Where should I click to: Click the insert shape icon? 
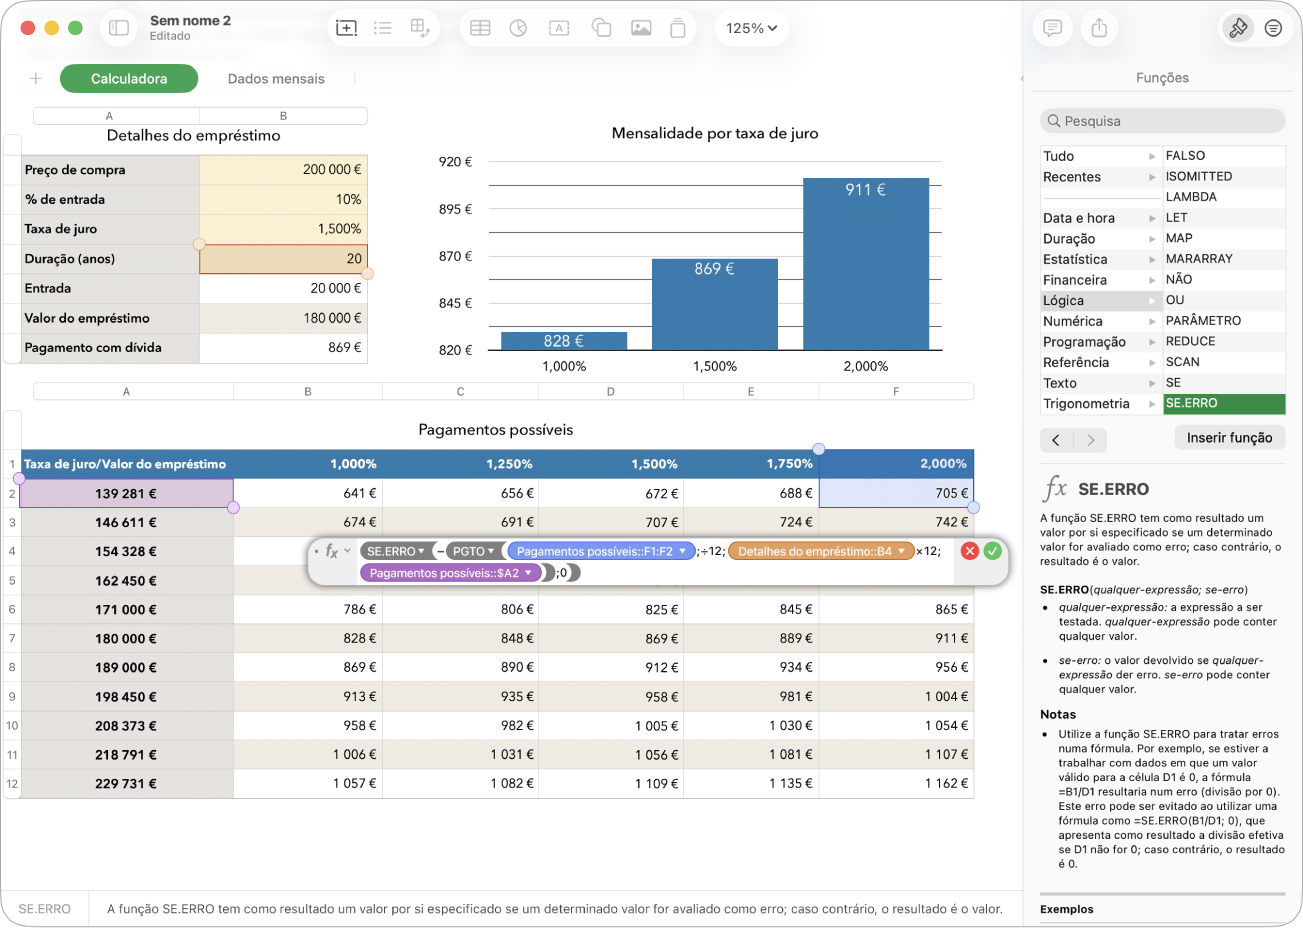coord(601,28)
